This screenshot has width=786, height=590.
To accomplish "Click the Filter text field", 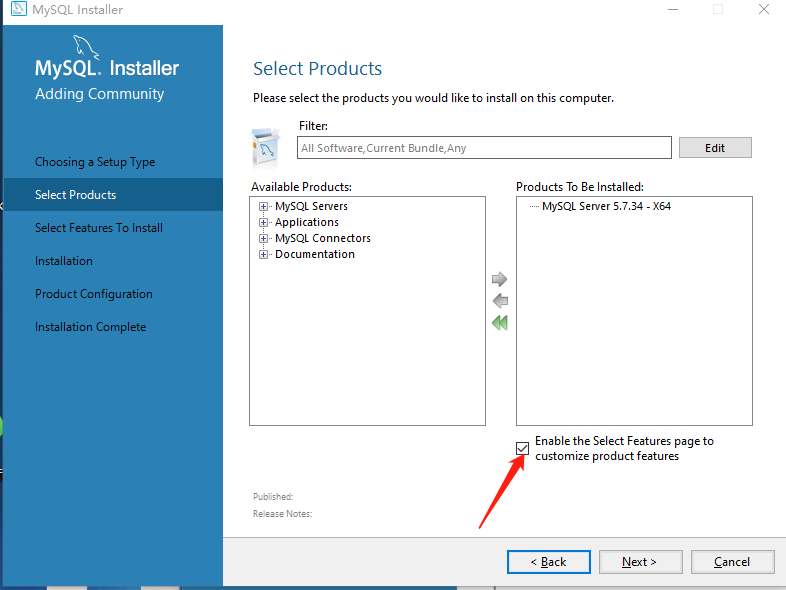I will click(484, 148).
